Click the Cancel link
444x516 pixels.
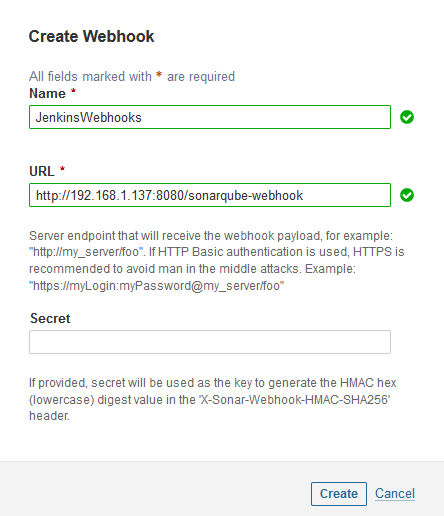[395, 494]
